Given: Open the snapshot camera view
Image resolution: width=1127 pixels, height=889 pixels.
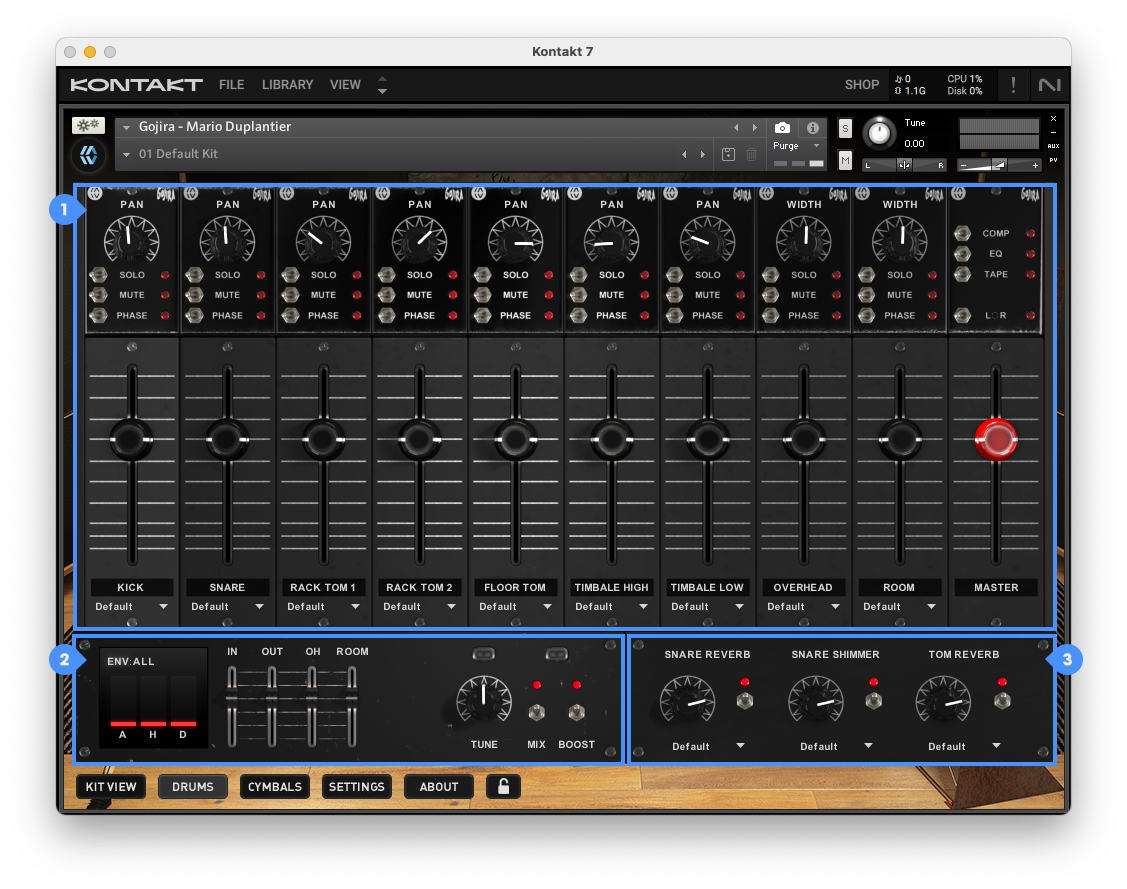Looking at the screenshot, I should 782,128.
